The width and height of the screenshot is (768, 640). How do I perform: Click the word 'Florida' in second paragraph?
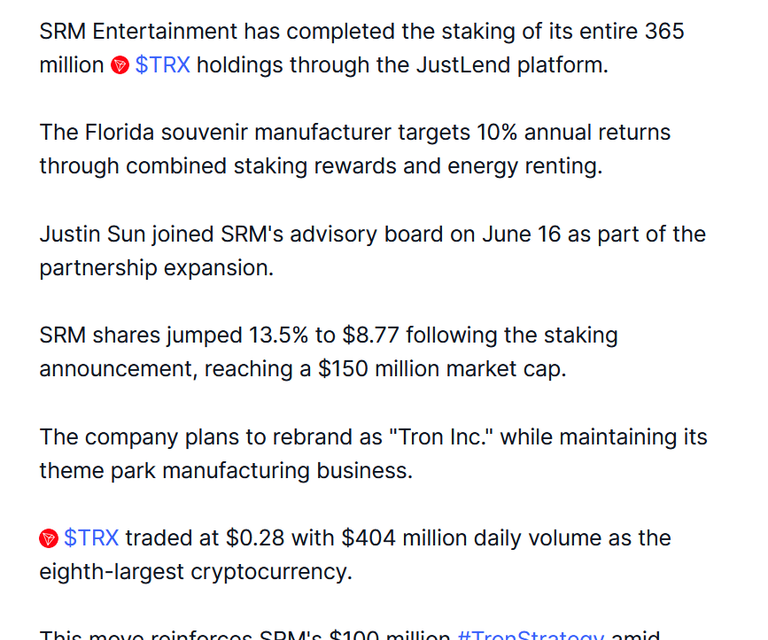(120, 133)
